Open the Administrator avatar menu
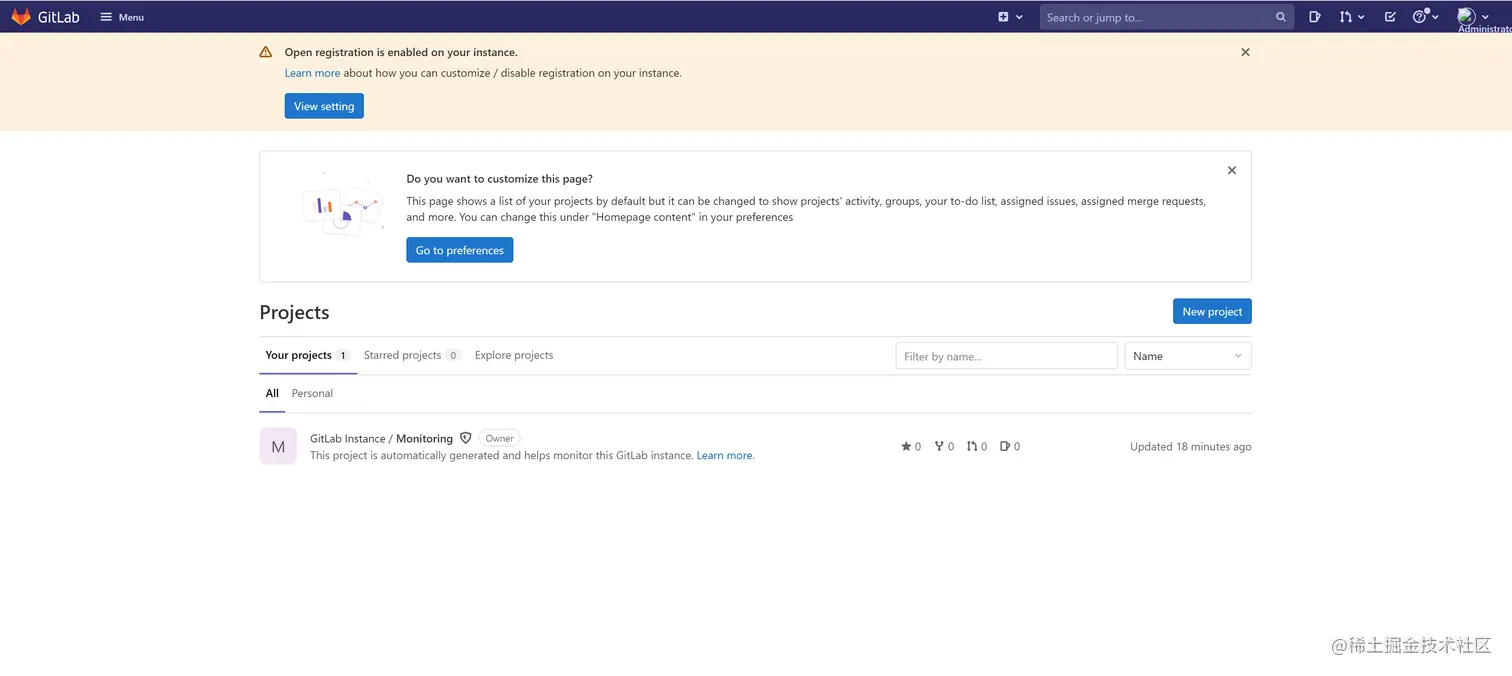The height and width of the screenshot is (676, 1512). (x=1473, y=17)
